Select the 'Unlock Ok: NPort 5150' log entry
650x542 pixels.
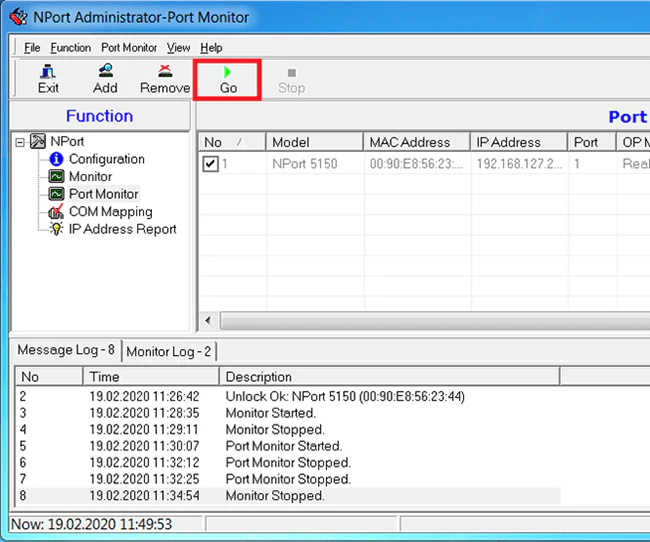click(287, 396)
